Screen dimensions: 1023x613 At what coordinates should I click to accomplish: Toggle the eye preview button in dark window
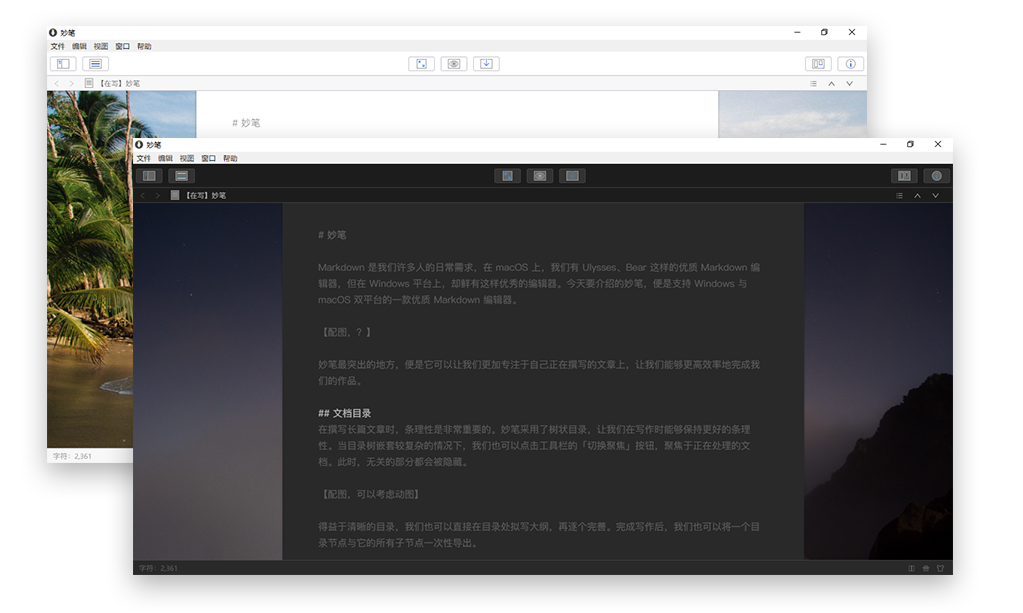coord(540,176)
